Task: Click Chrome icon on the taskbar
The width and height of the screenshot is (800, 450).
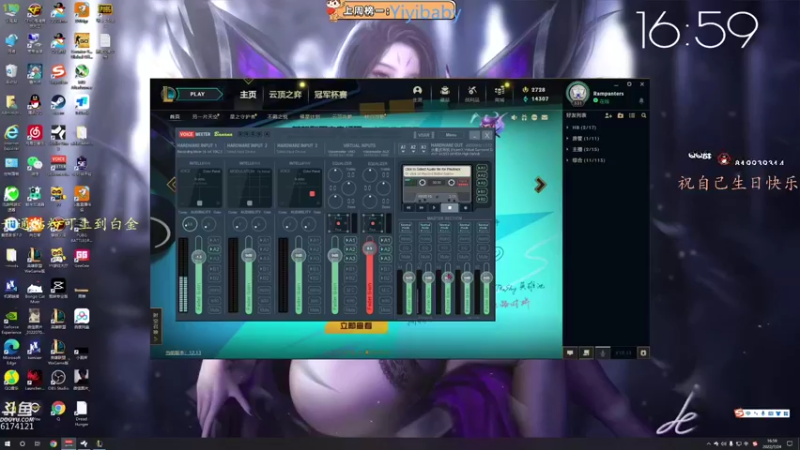Action: (x=53, y=444)
